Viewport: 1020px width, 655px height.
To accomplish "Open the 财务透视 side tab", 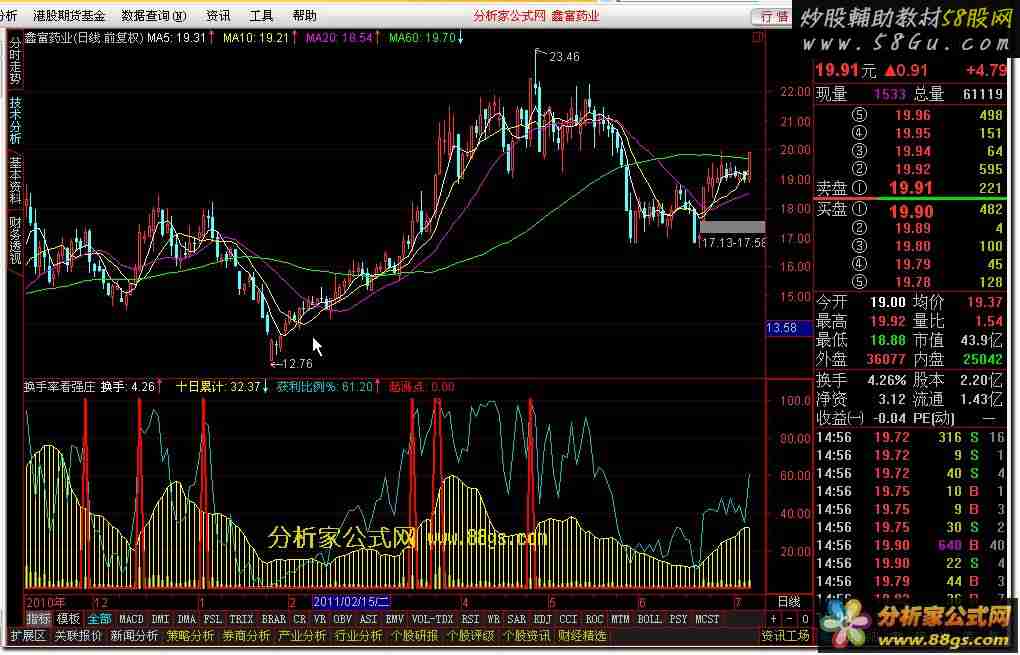I will coord(15,241).
